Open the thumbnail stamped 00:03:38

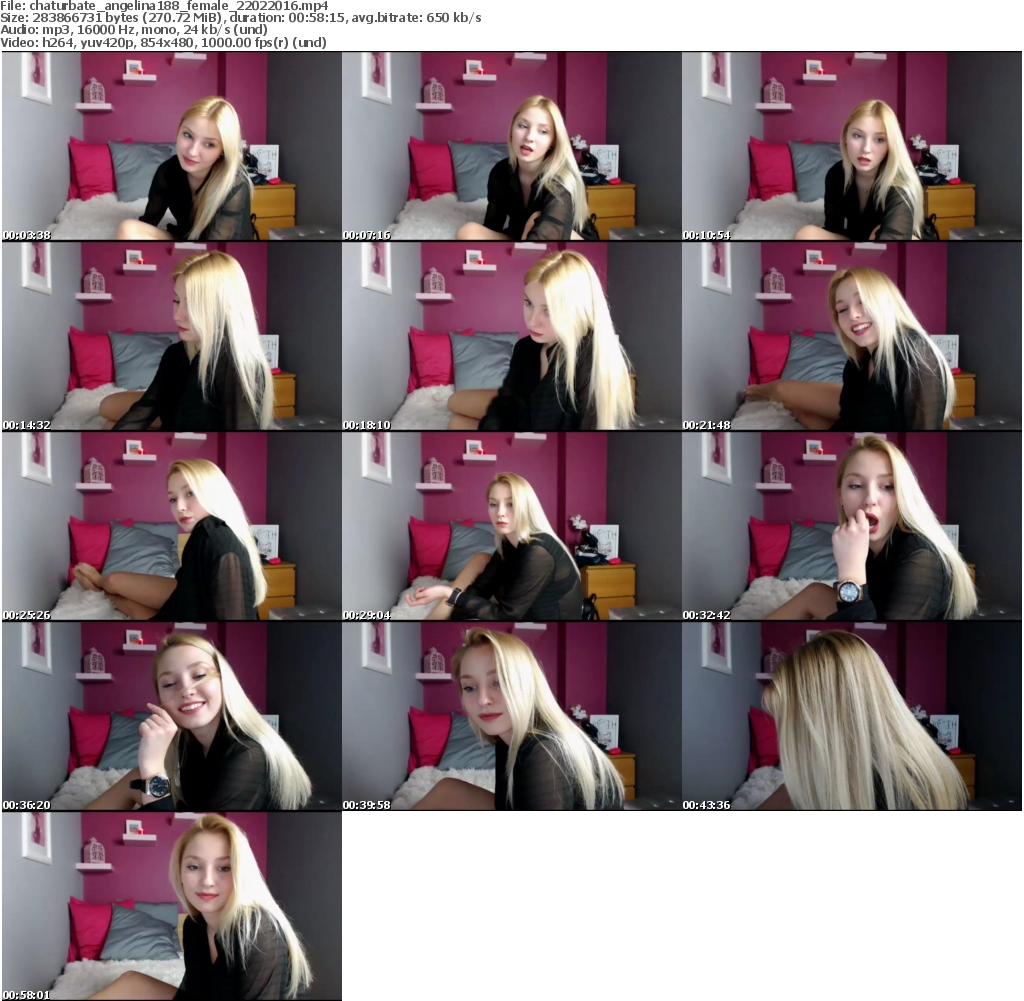[172, 146]
